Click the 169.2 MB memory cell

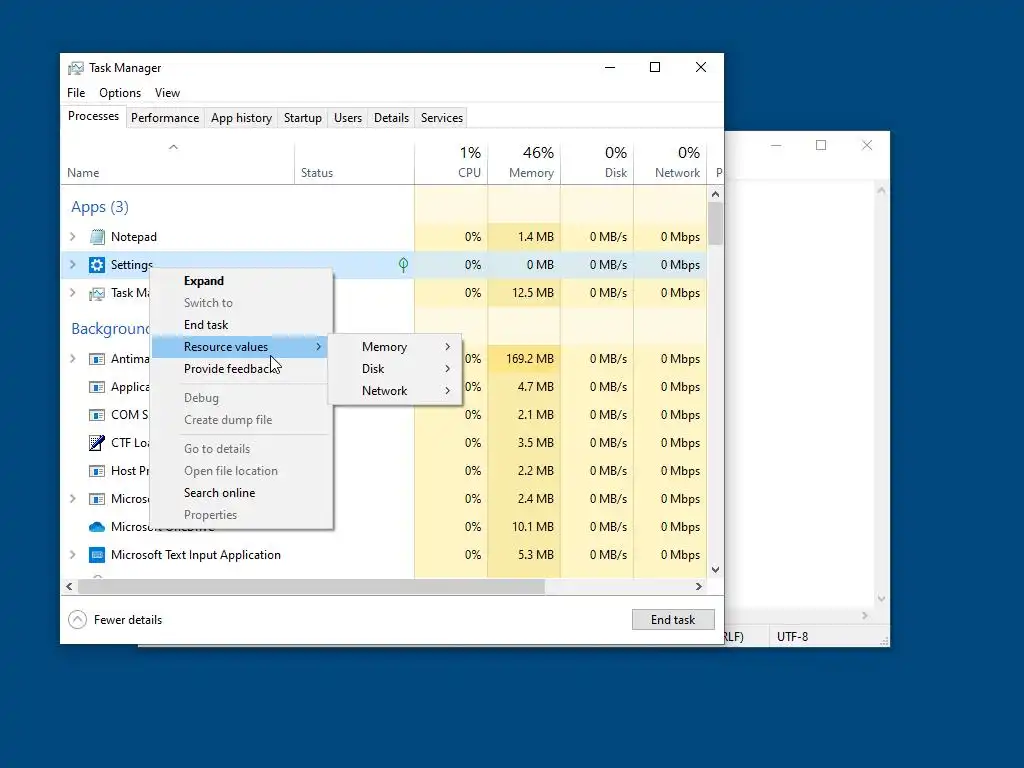[524, 359]
